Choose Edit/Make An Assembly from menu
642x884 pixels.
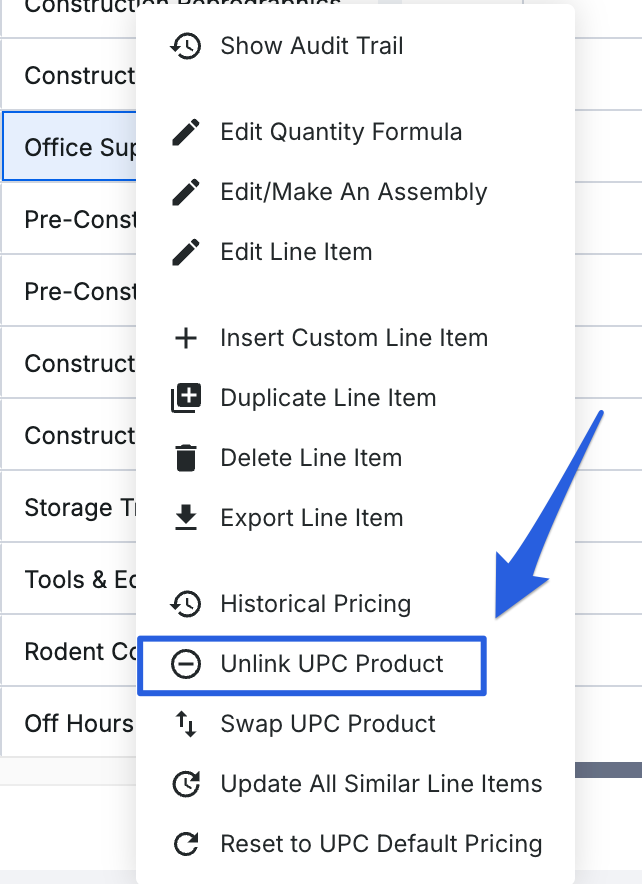(x=353, y=192)
